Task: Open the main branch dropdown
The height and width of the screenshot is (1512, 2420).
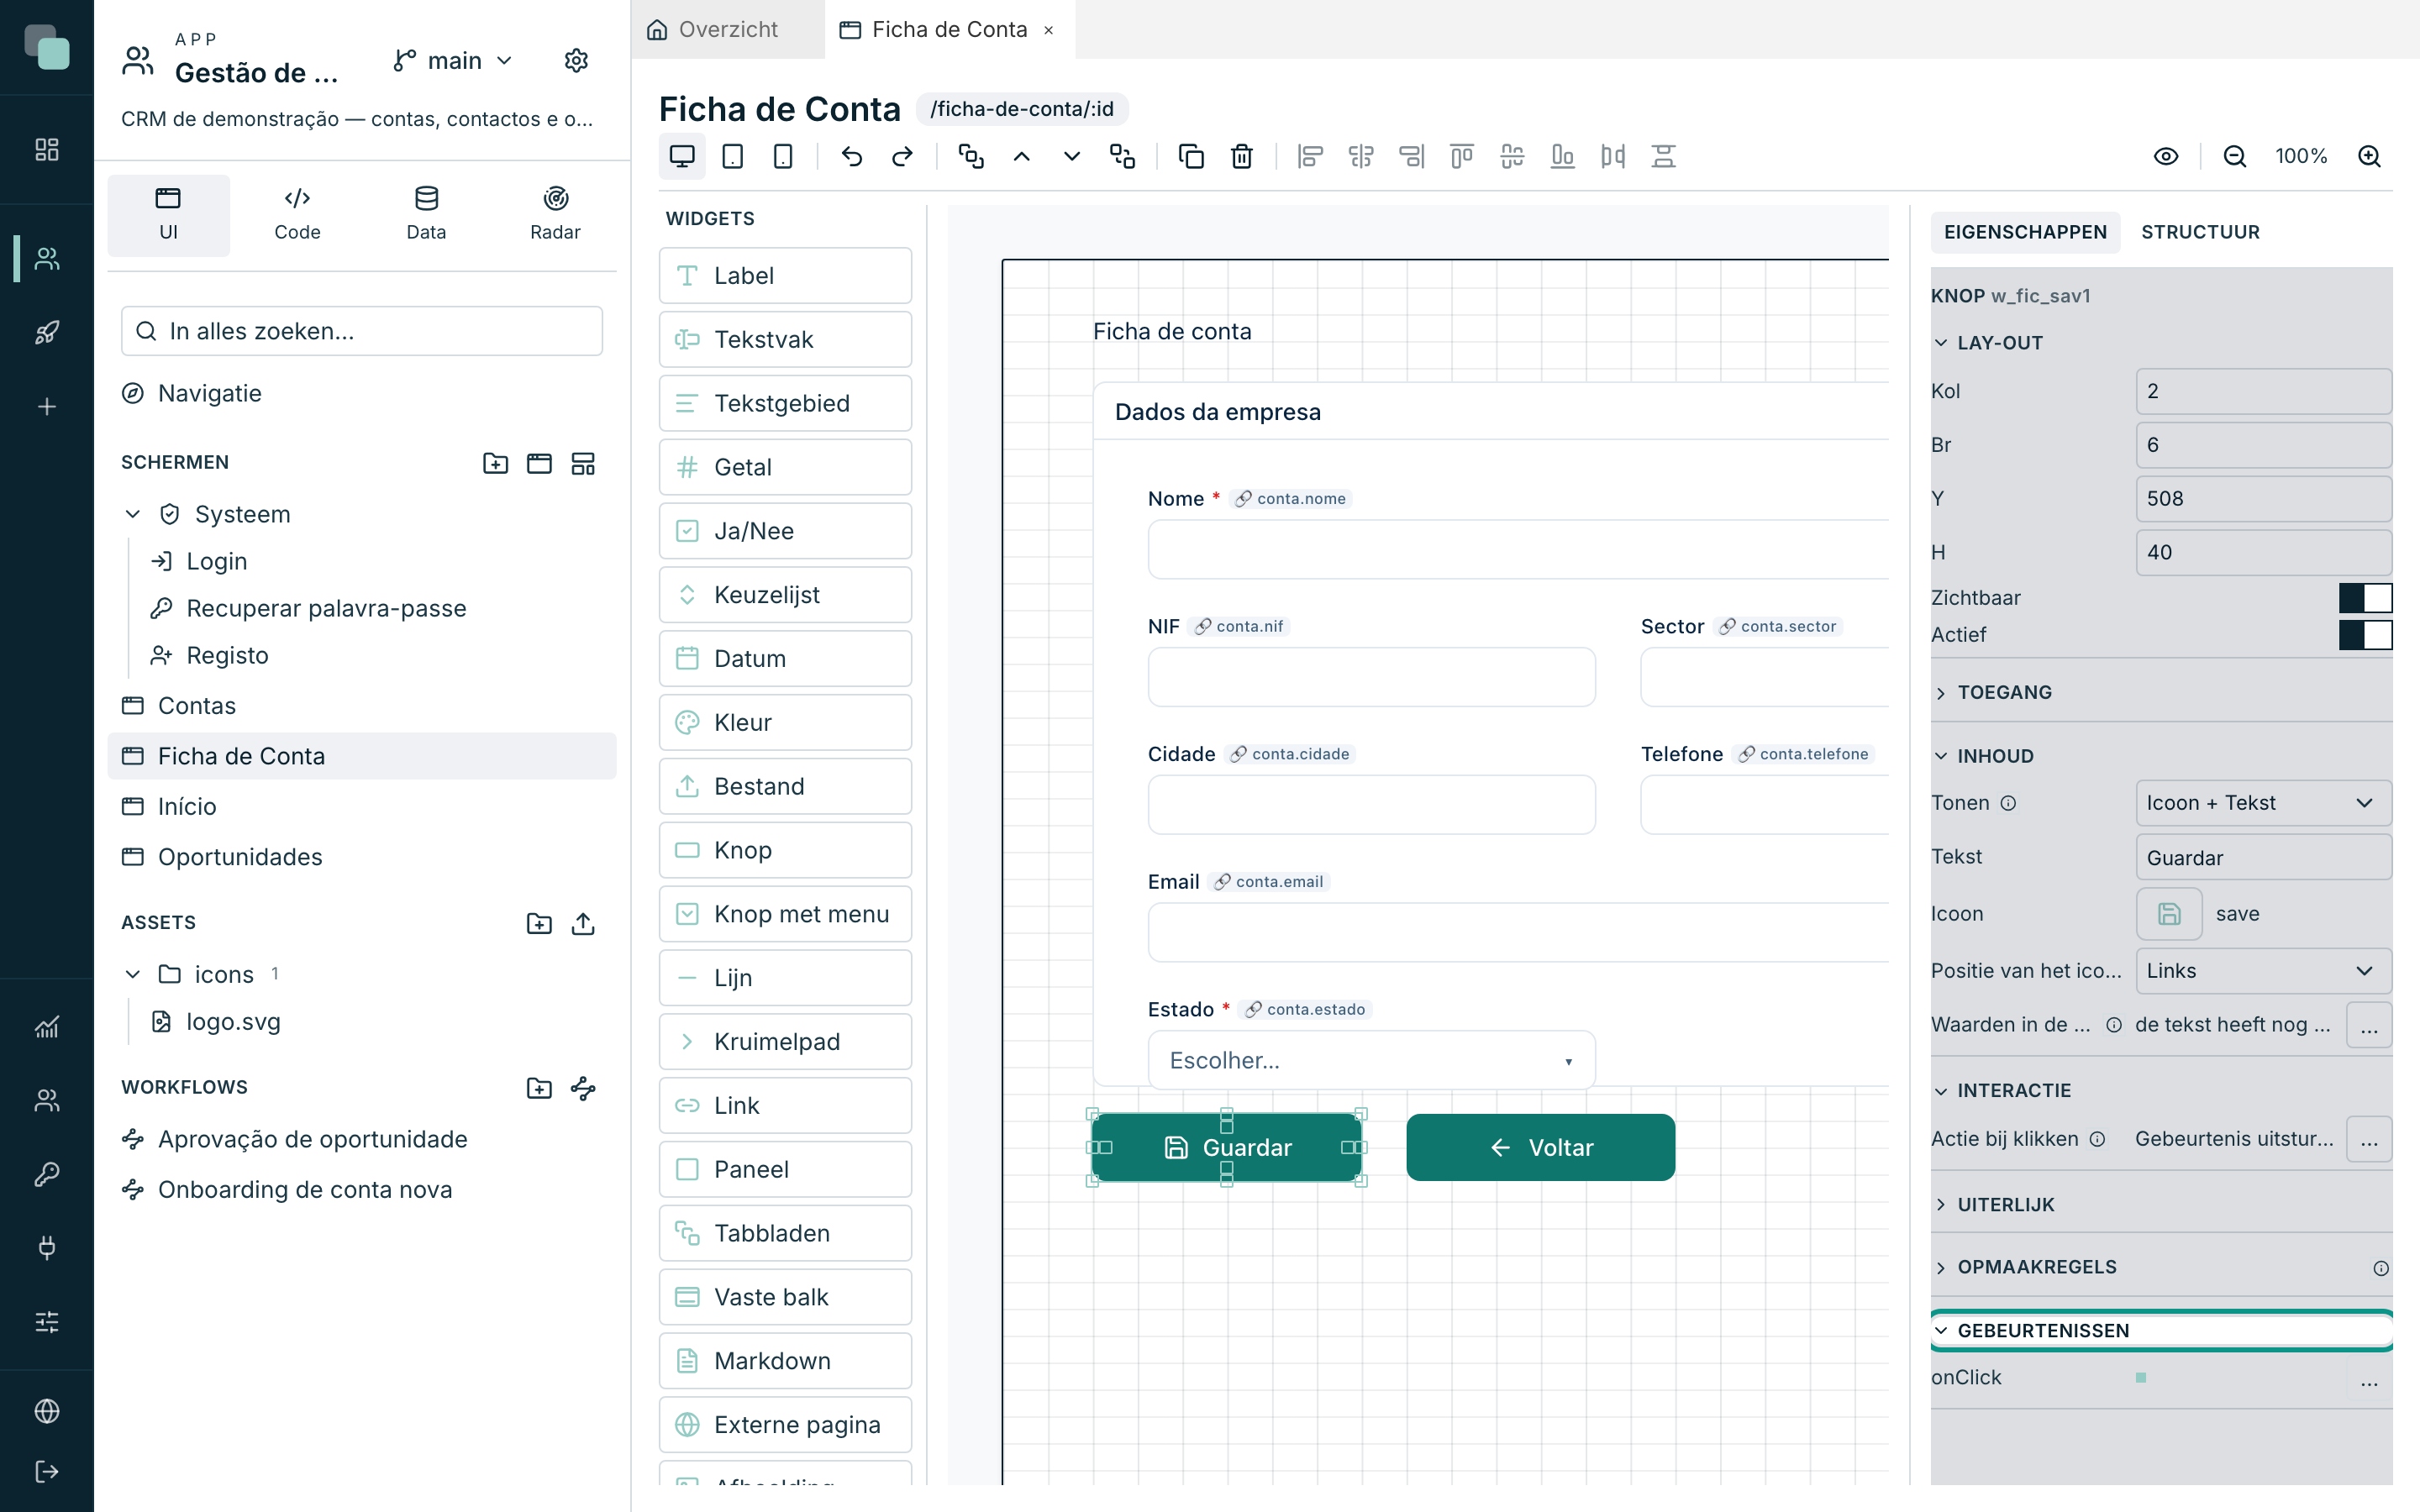Action: coord(453,61)
